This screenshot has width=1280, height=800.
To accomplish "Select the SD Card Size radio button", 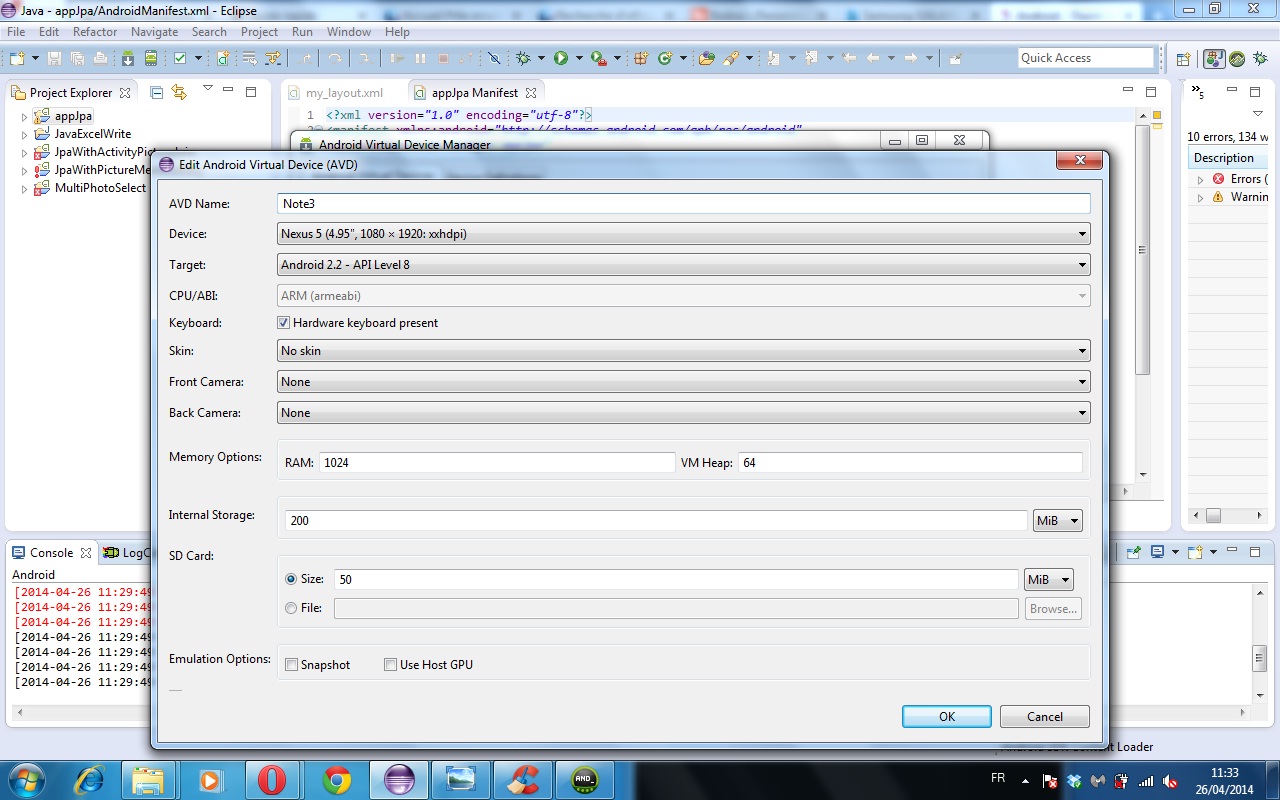I will [291, 579].
